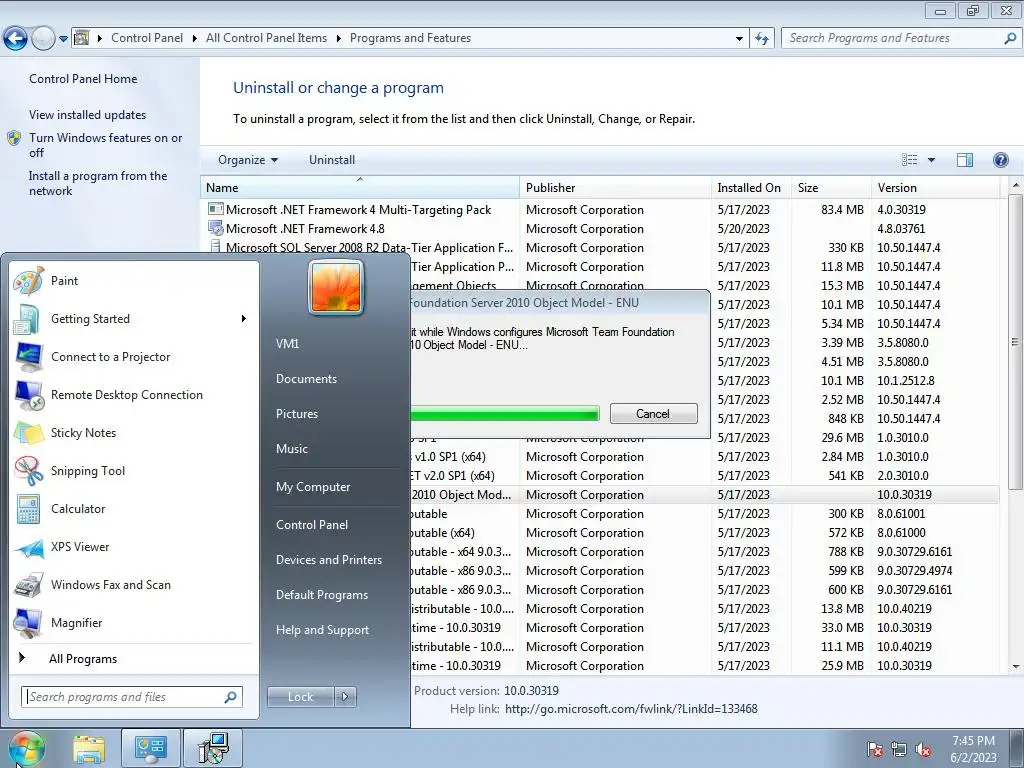The height and width of the screenshot is (768, 1024).
Task: Select Microsoft .NET Framework 4 Multi-Targeting Pack
Action: click(x=600, y=210)
